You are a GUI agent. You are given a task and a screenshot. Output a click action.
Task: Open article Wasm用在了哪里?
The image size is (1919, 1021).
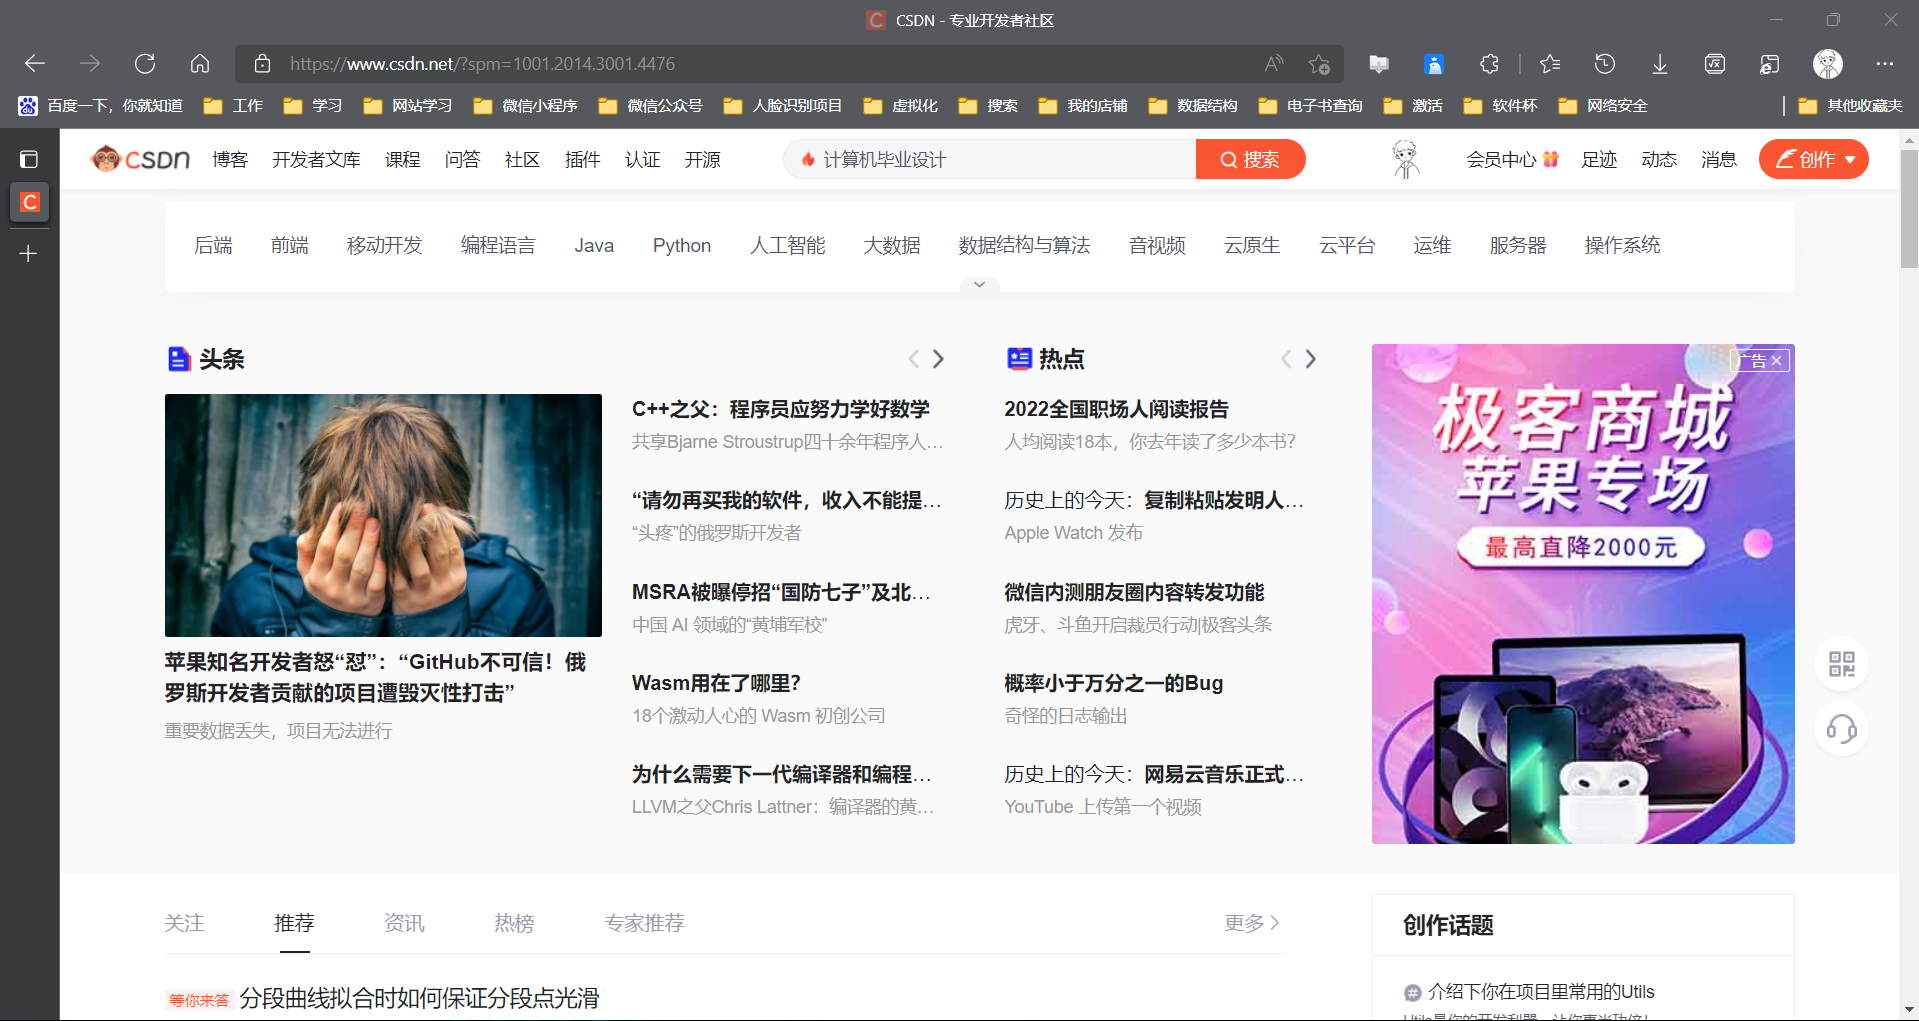716,683
